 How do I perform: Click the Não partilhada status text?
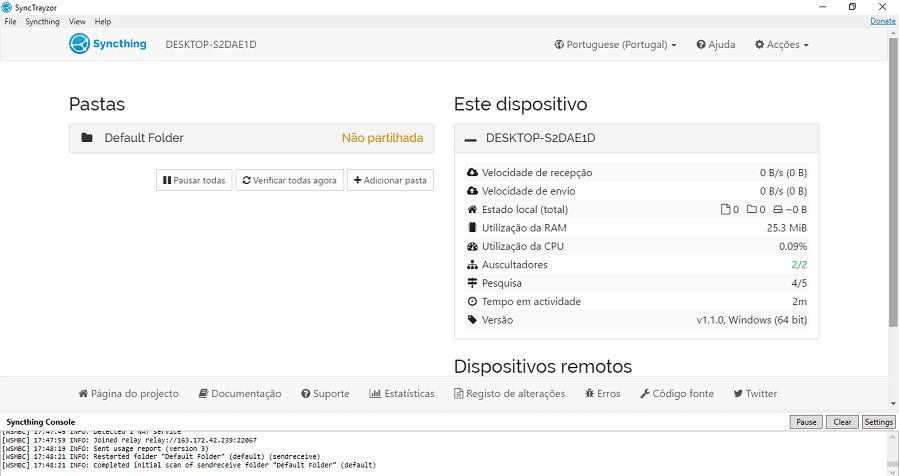382,138
